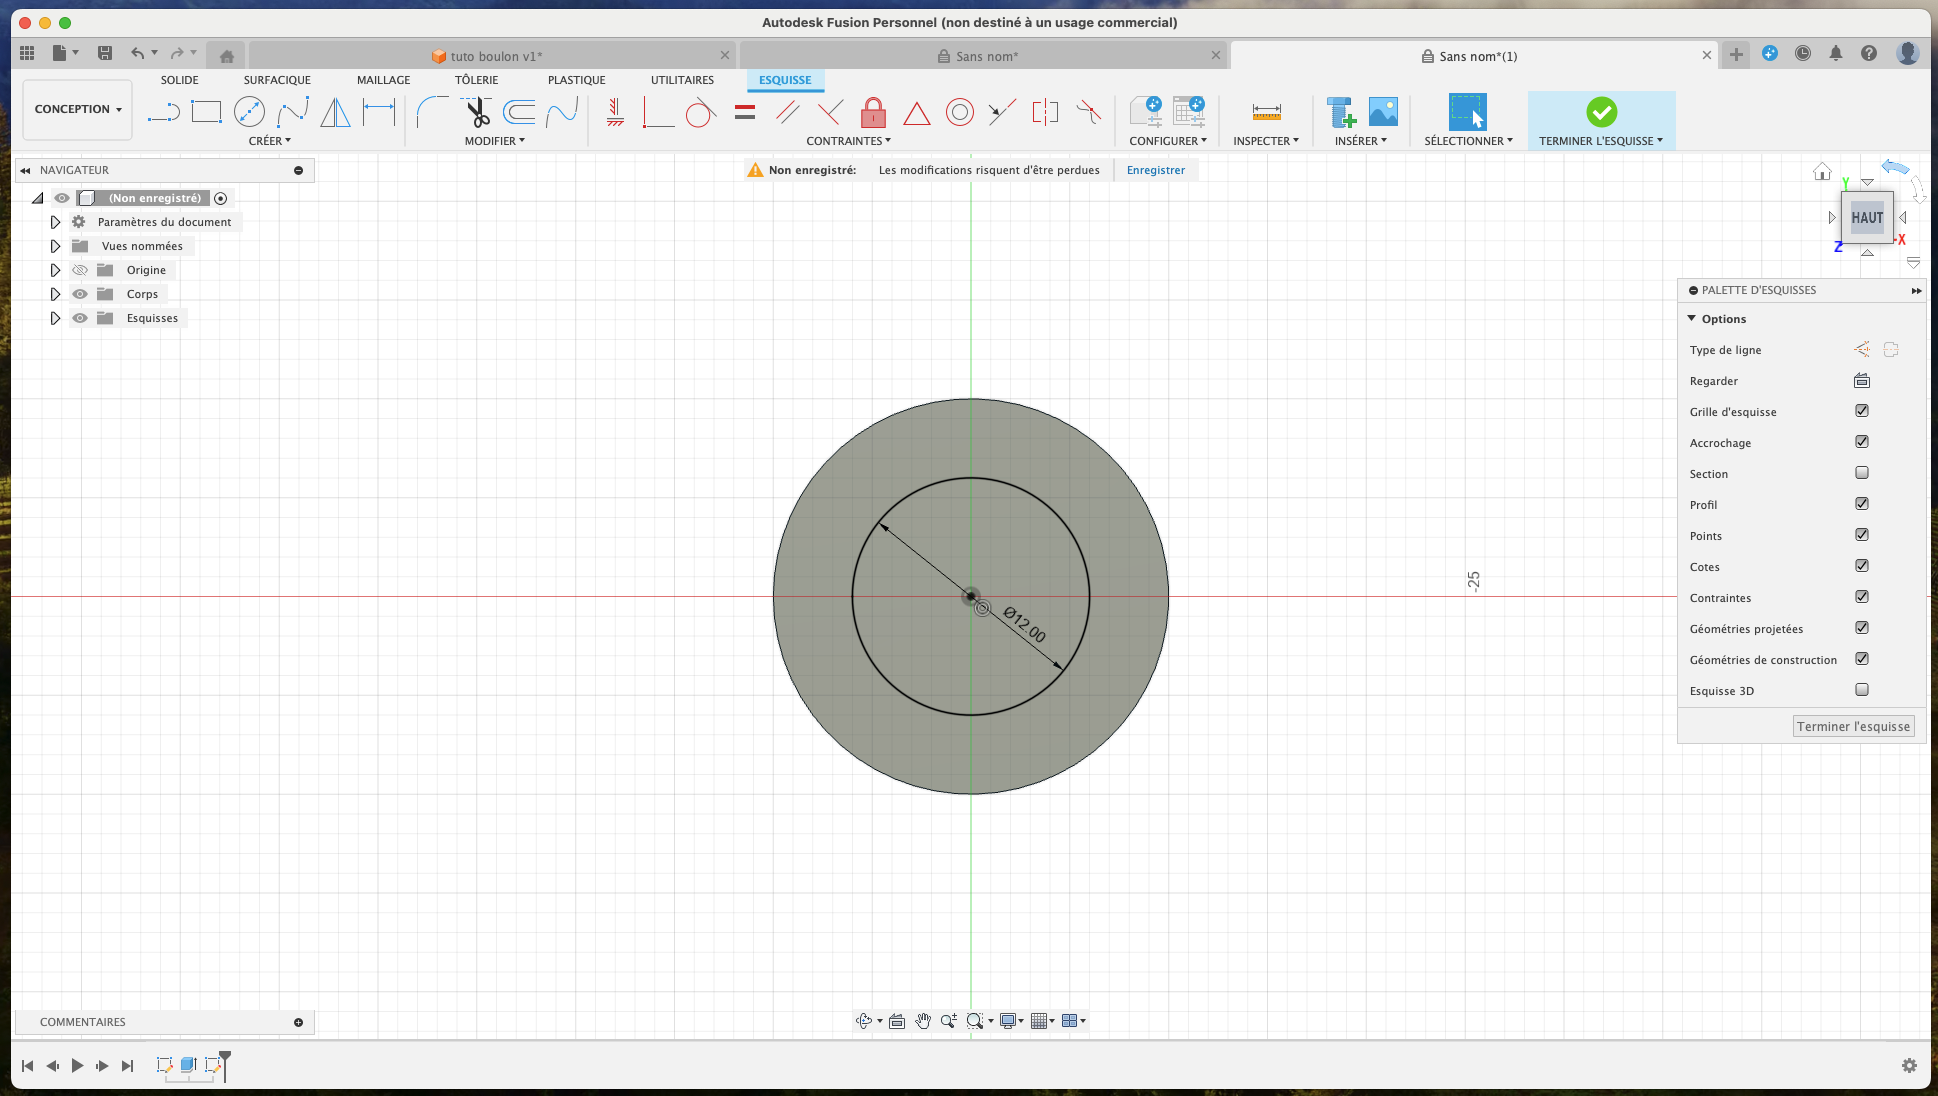Select the Spline sketch tool
Screen dimensions: 1938x1096
[293, 112]
